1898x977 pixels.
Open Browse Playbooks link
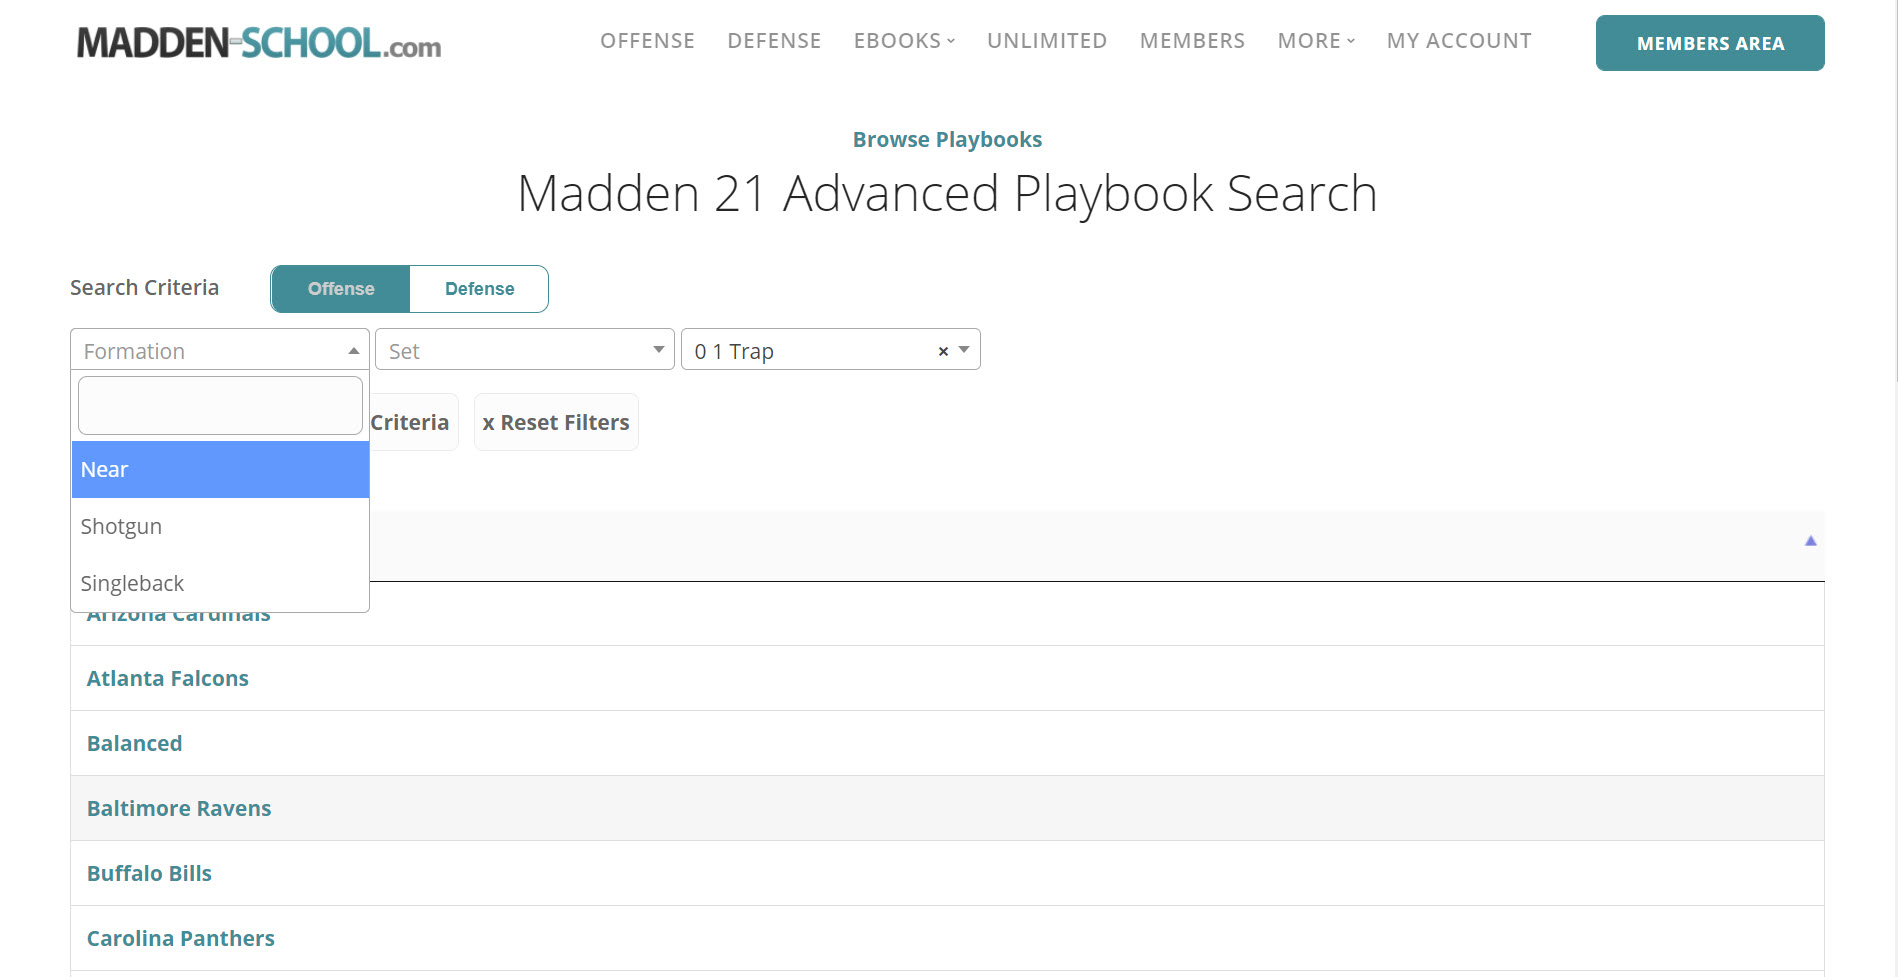click(947, 140)
